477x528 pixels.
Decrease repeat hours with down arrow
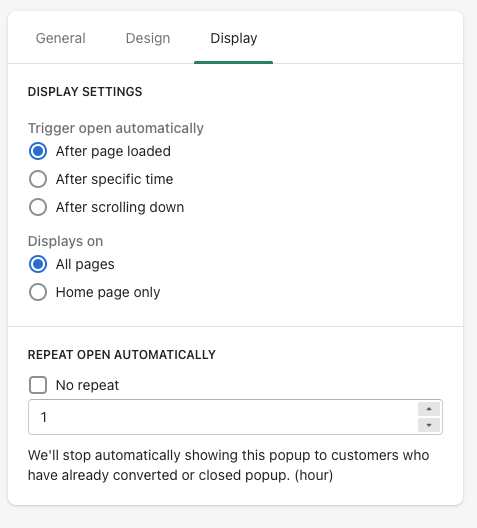click(429, 425)
